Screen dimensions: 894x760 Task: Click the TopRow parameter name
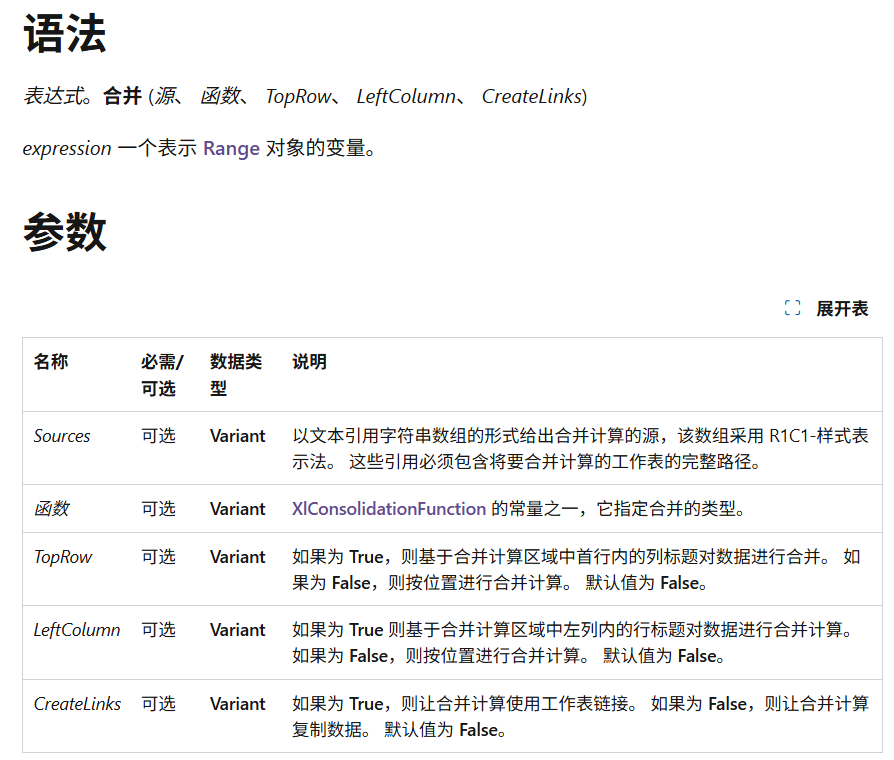click(61, 557)
